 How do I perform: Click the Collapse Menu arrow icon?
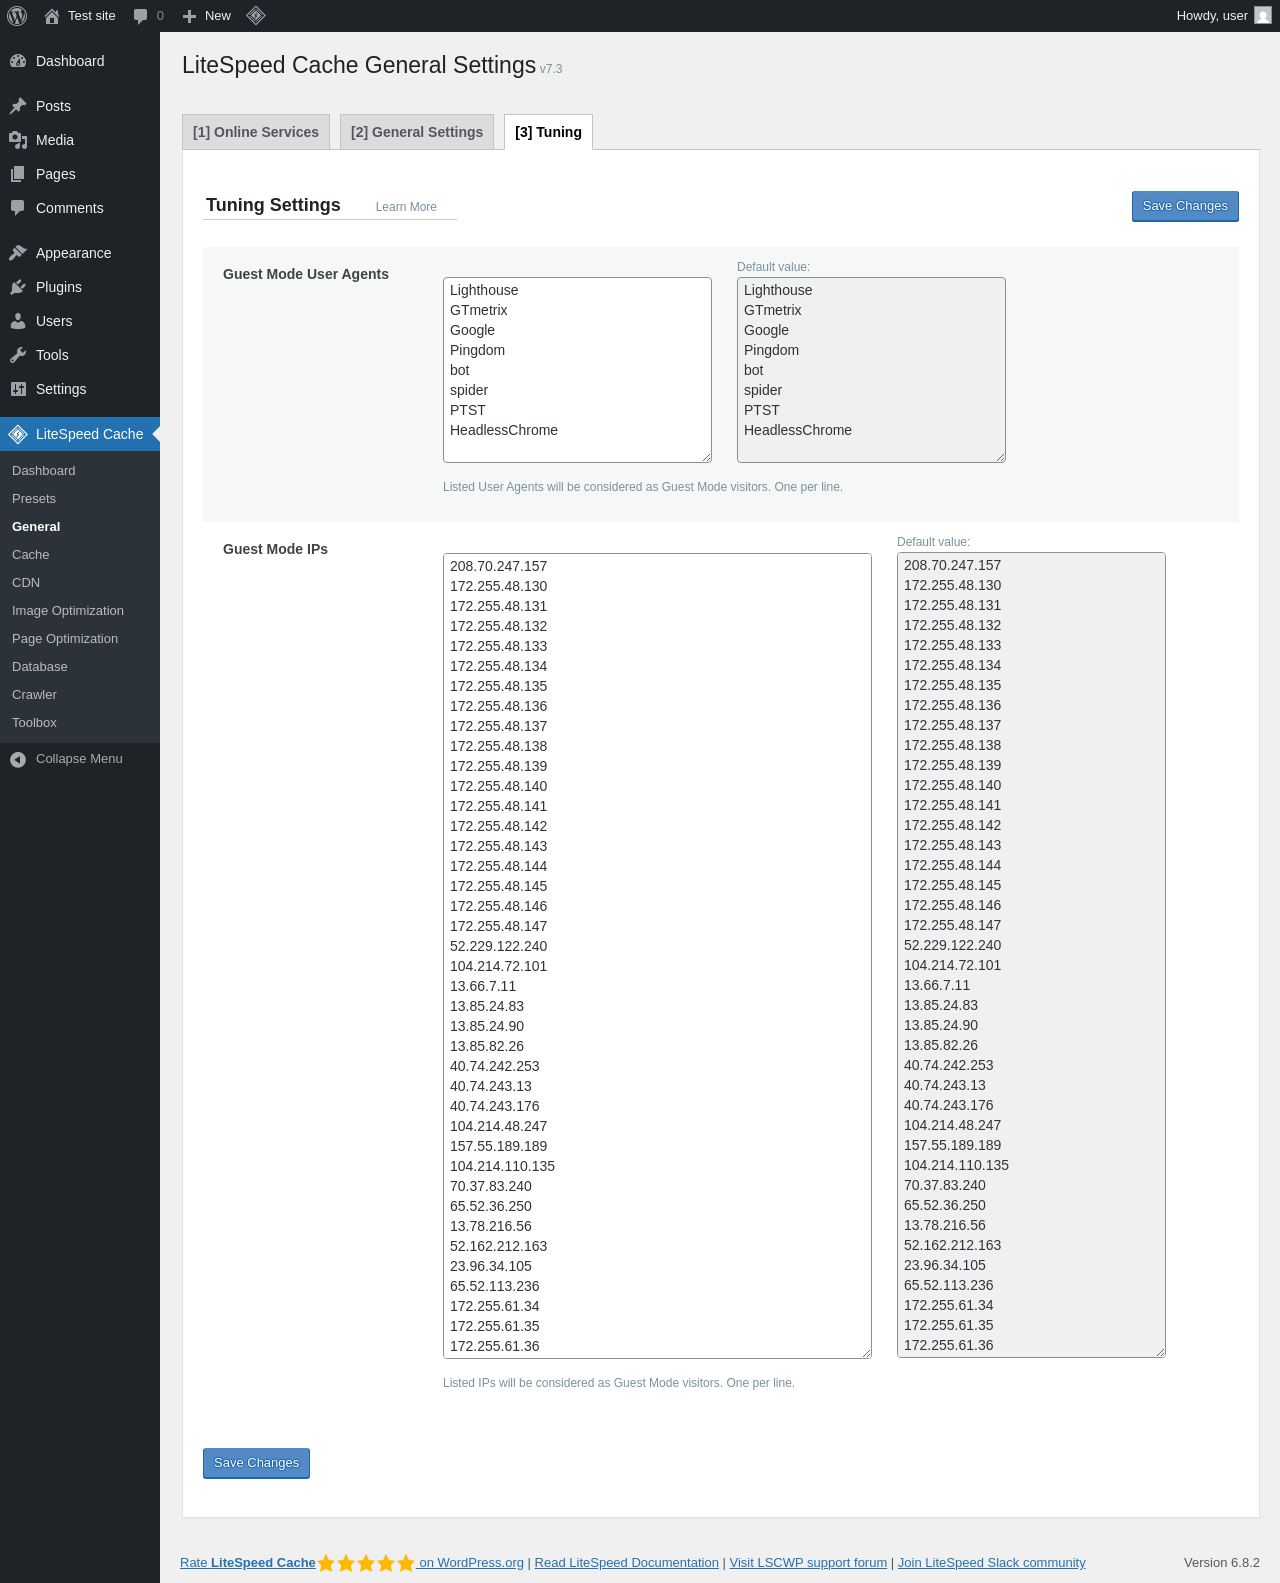(18, 759)
